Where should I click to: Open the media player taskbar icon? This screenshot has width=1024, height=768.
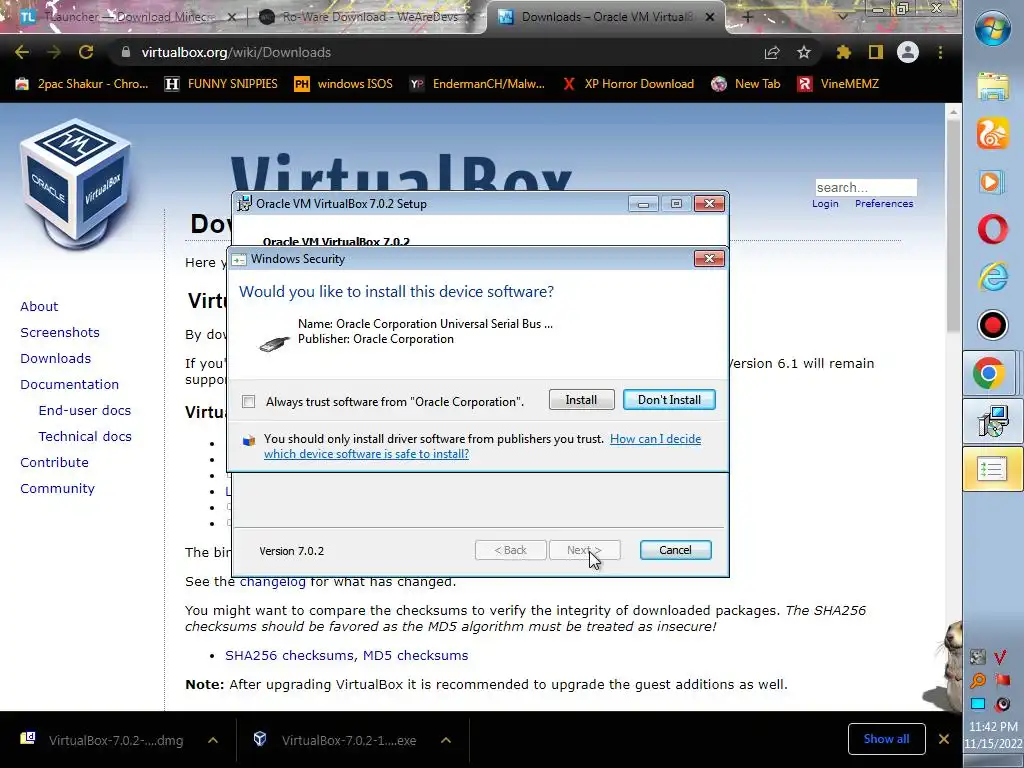[993, 181]
